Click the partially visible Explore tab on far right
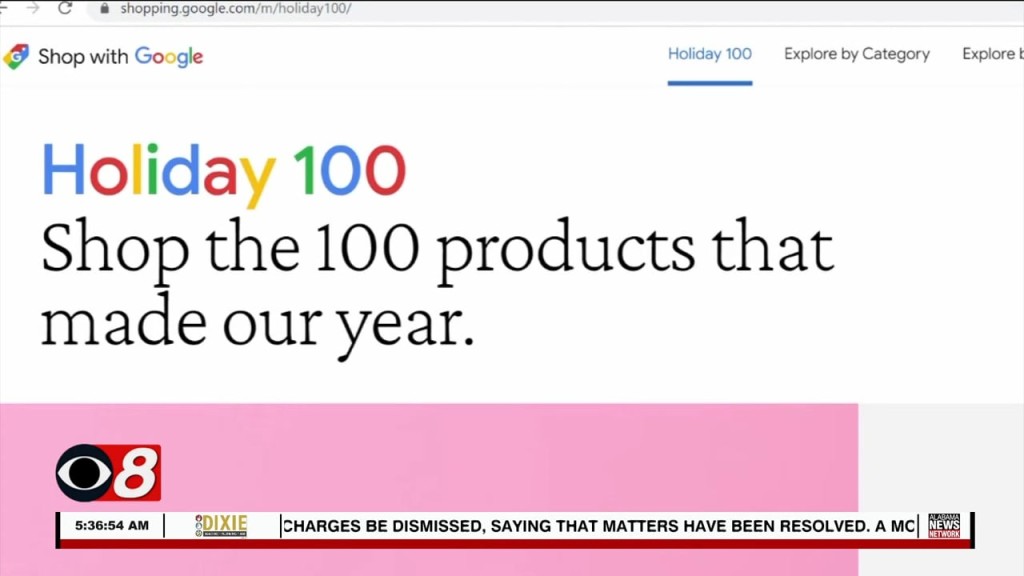 [993, 55]
